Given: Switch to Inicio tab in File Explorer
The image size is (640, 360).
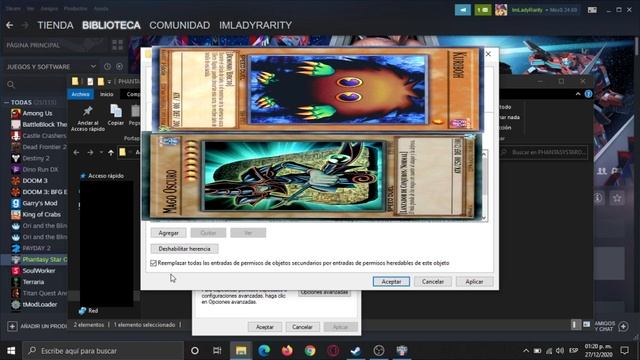Looking at the screenshot, I should [x=107, y=94].
